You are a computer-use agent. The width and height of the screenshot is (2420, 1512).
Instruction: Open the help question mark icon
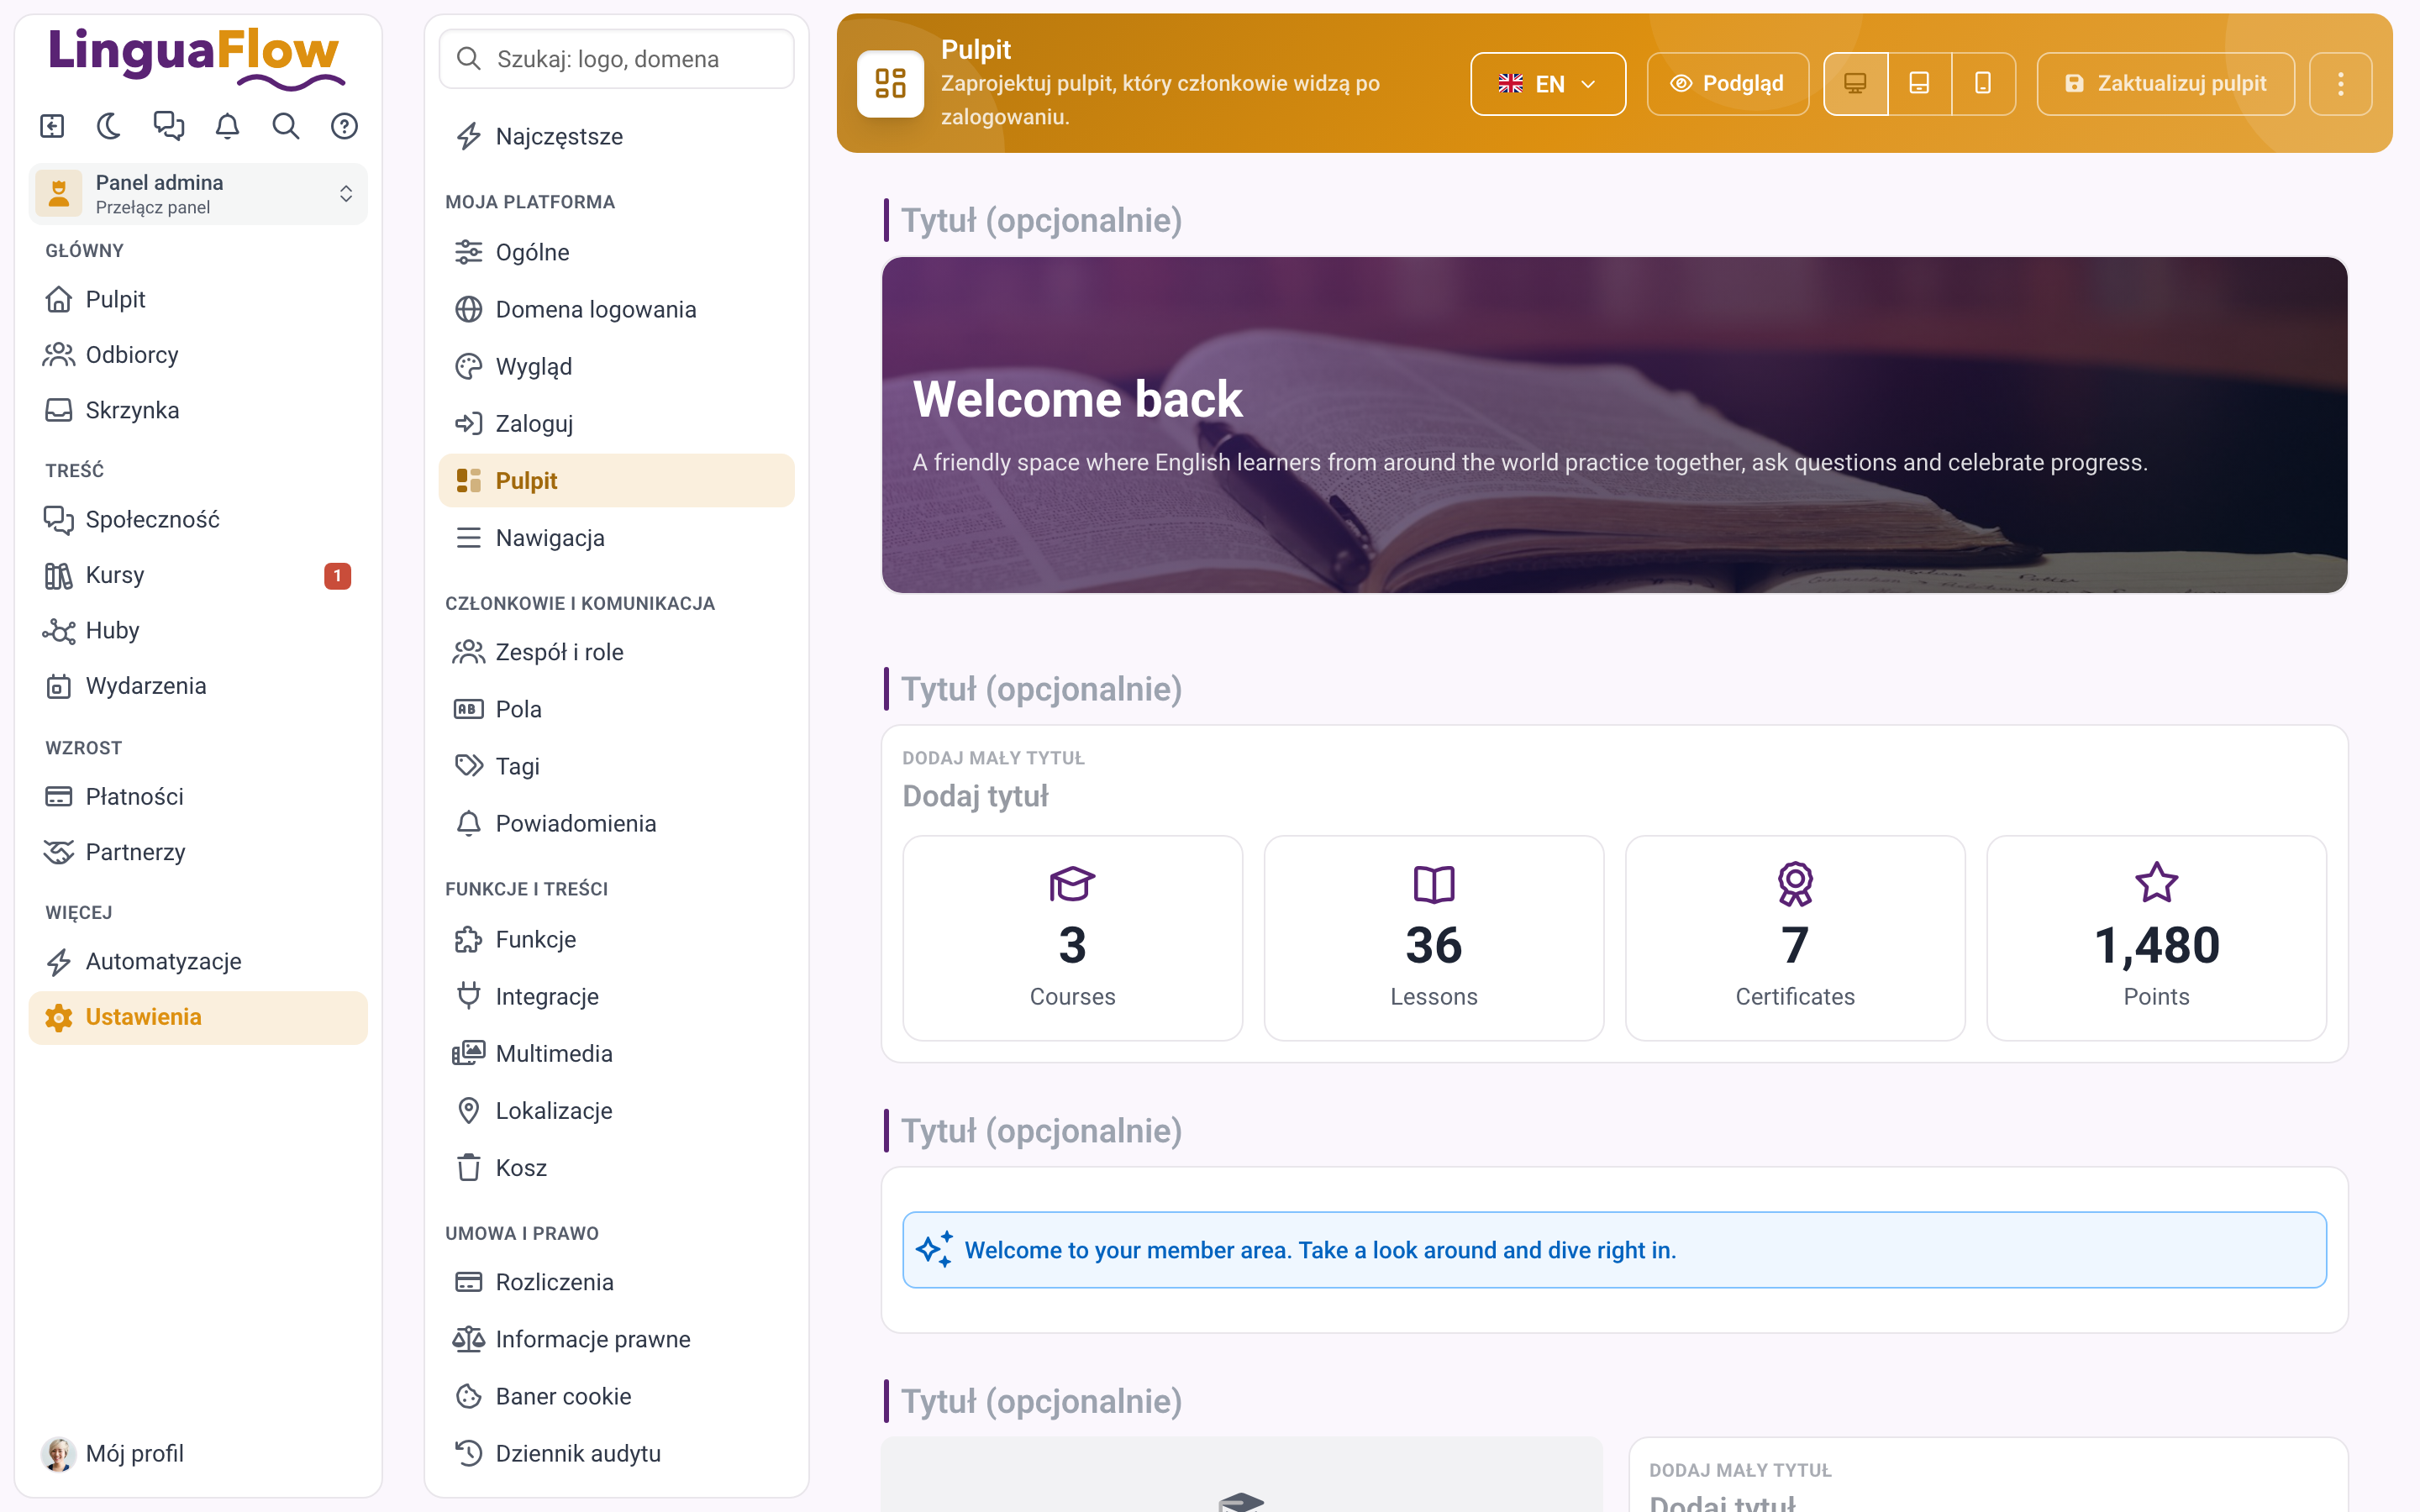point(344,126)
